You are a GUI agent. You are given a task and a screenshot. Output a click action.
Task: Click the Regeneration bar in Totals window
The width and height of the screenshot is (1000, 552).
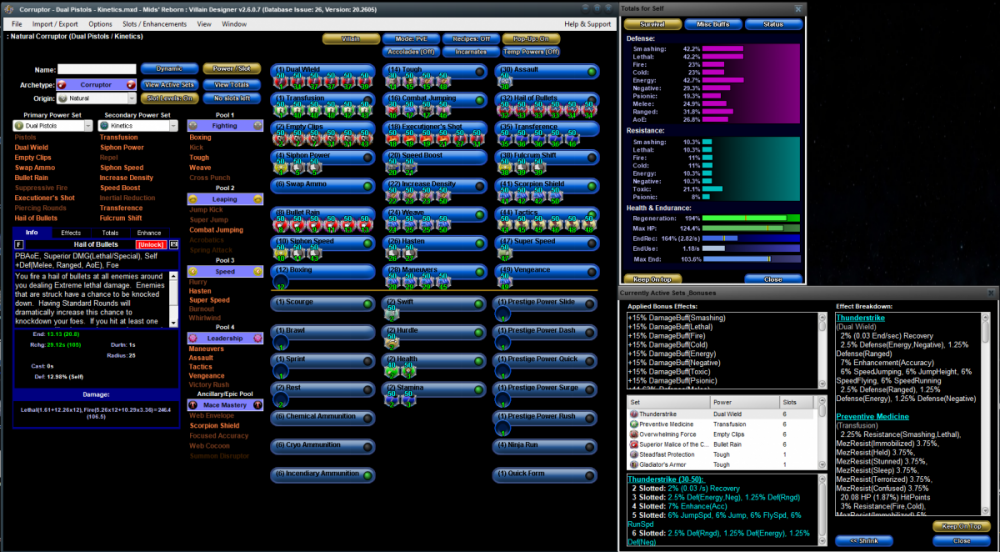750,217
